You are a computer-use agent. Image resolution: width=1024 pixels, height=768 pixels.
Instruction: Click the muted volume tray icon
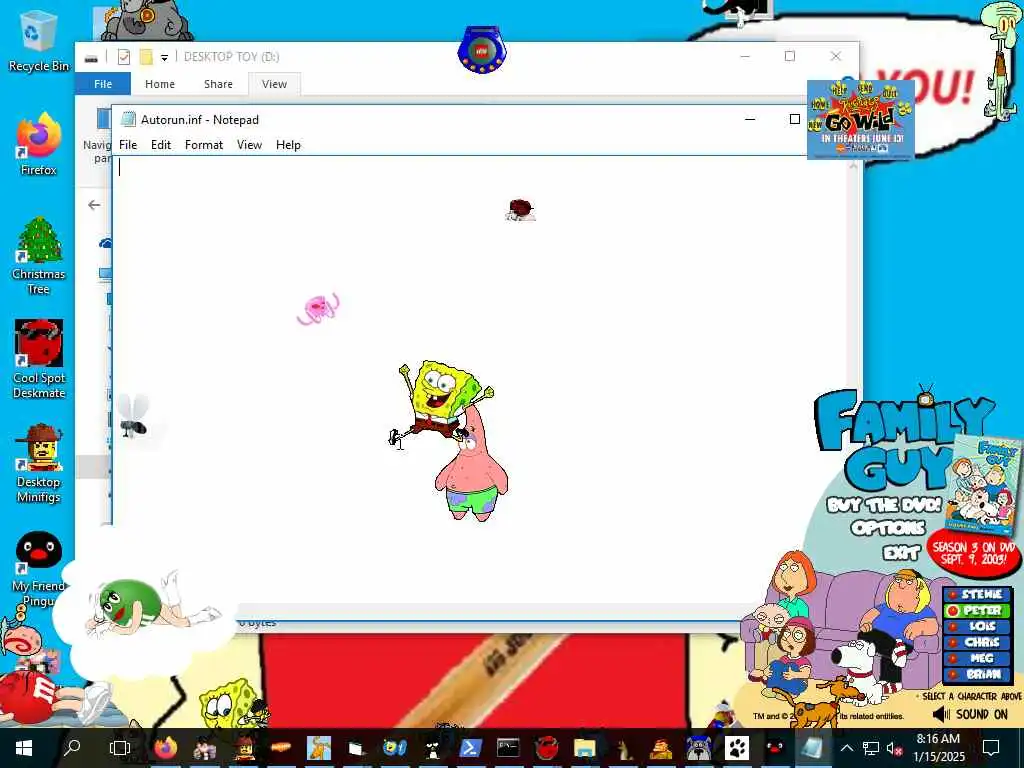tap(894, 748)
